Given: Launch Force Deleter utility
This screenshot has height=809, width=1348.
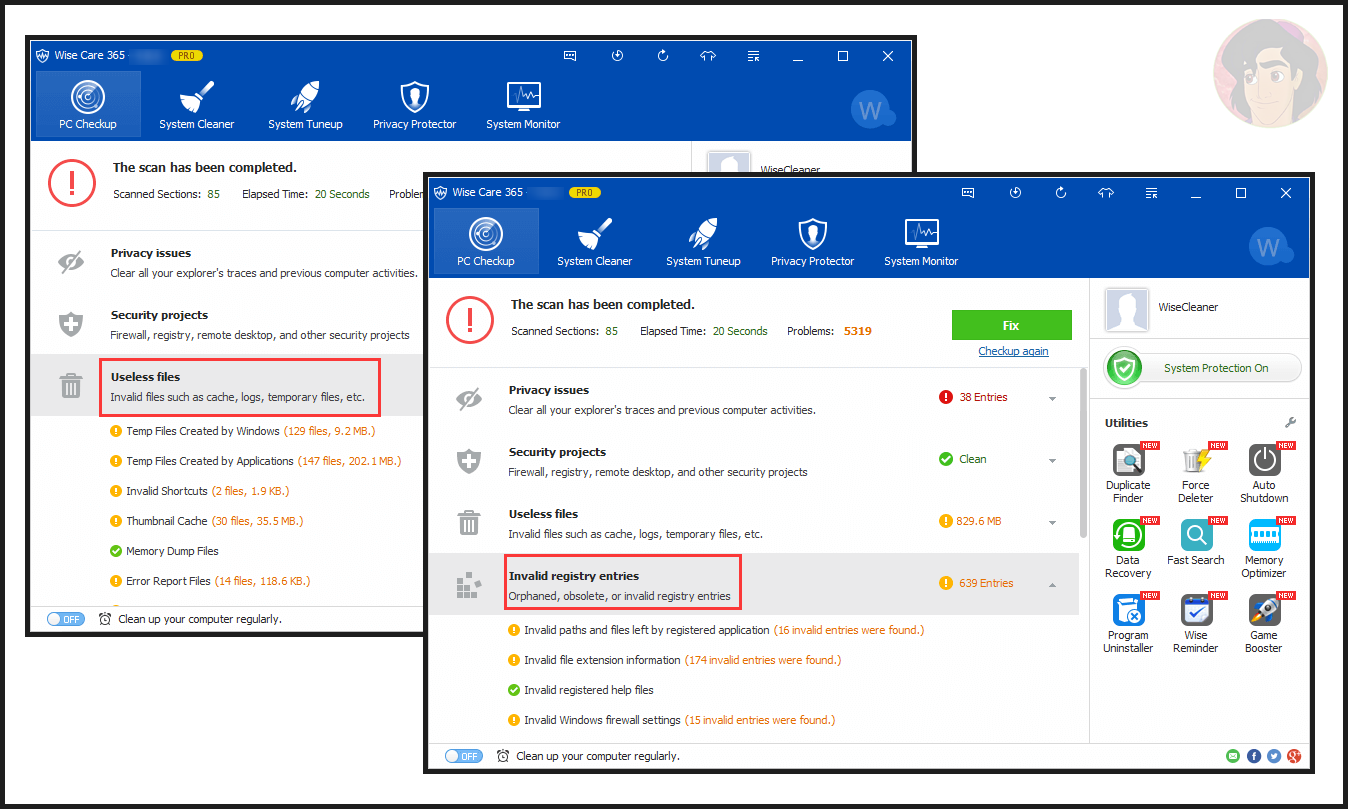Looking at the screenshot, I should pos(1196,473).
